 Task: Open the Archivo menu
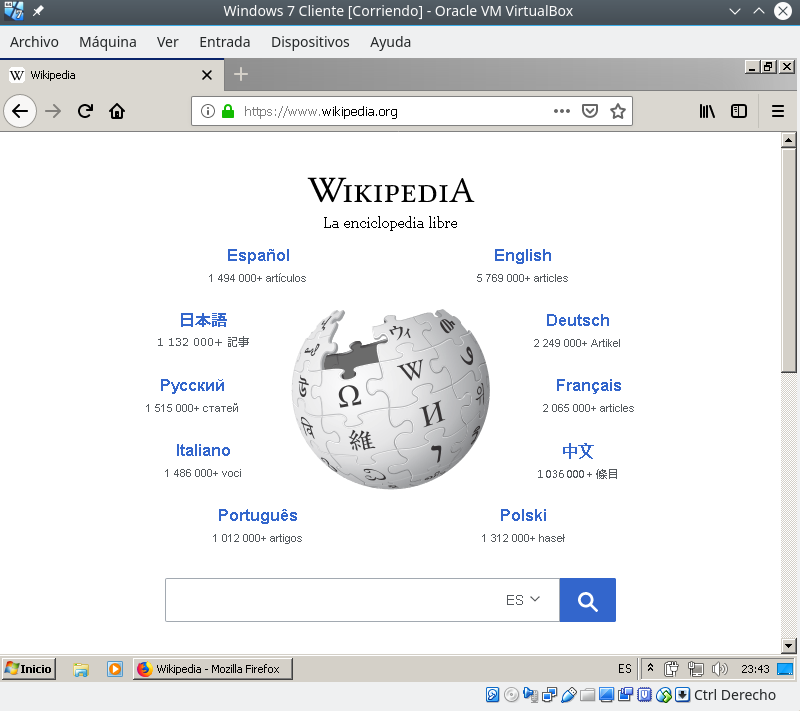coord(34,42)
